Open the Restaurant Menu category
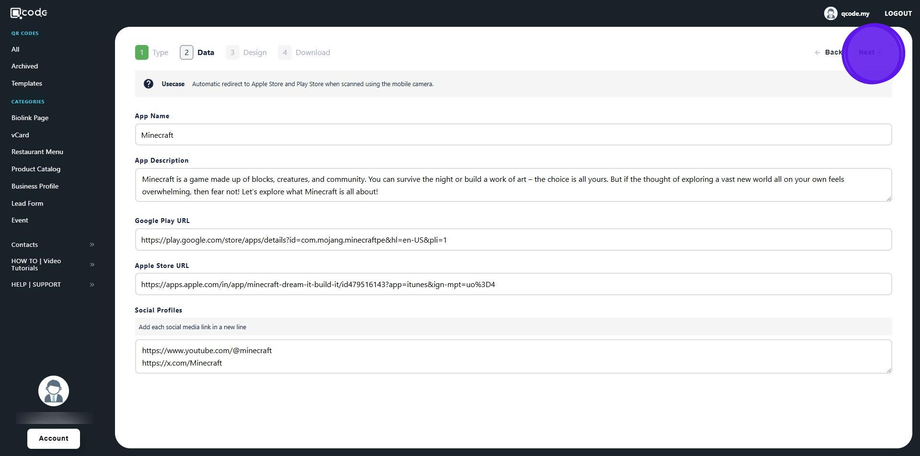This screenshot has width=920, height=456. pyautogui.click(x=37, y=152)
